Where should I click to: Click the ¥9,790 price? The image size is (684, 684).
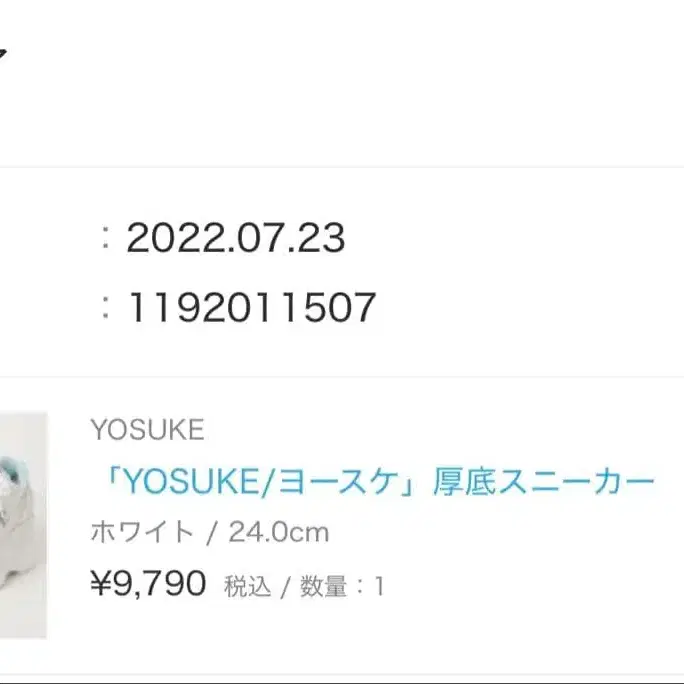pos(148,582)
